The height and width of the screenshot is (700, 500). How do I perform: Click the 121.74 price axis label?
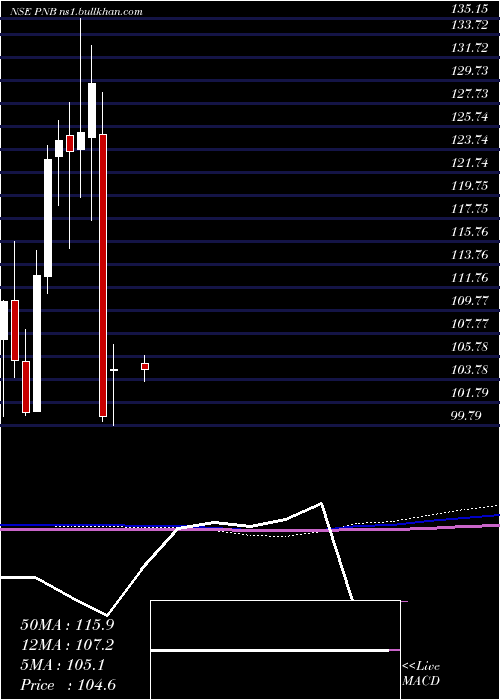point(470,163)
